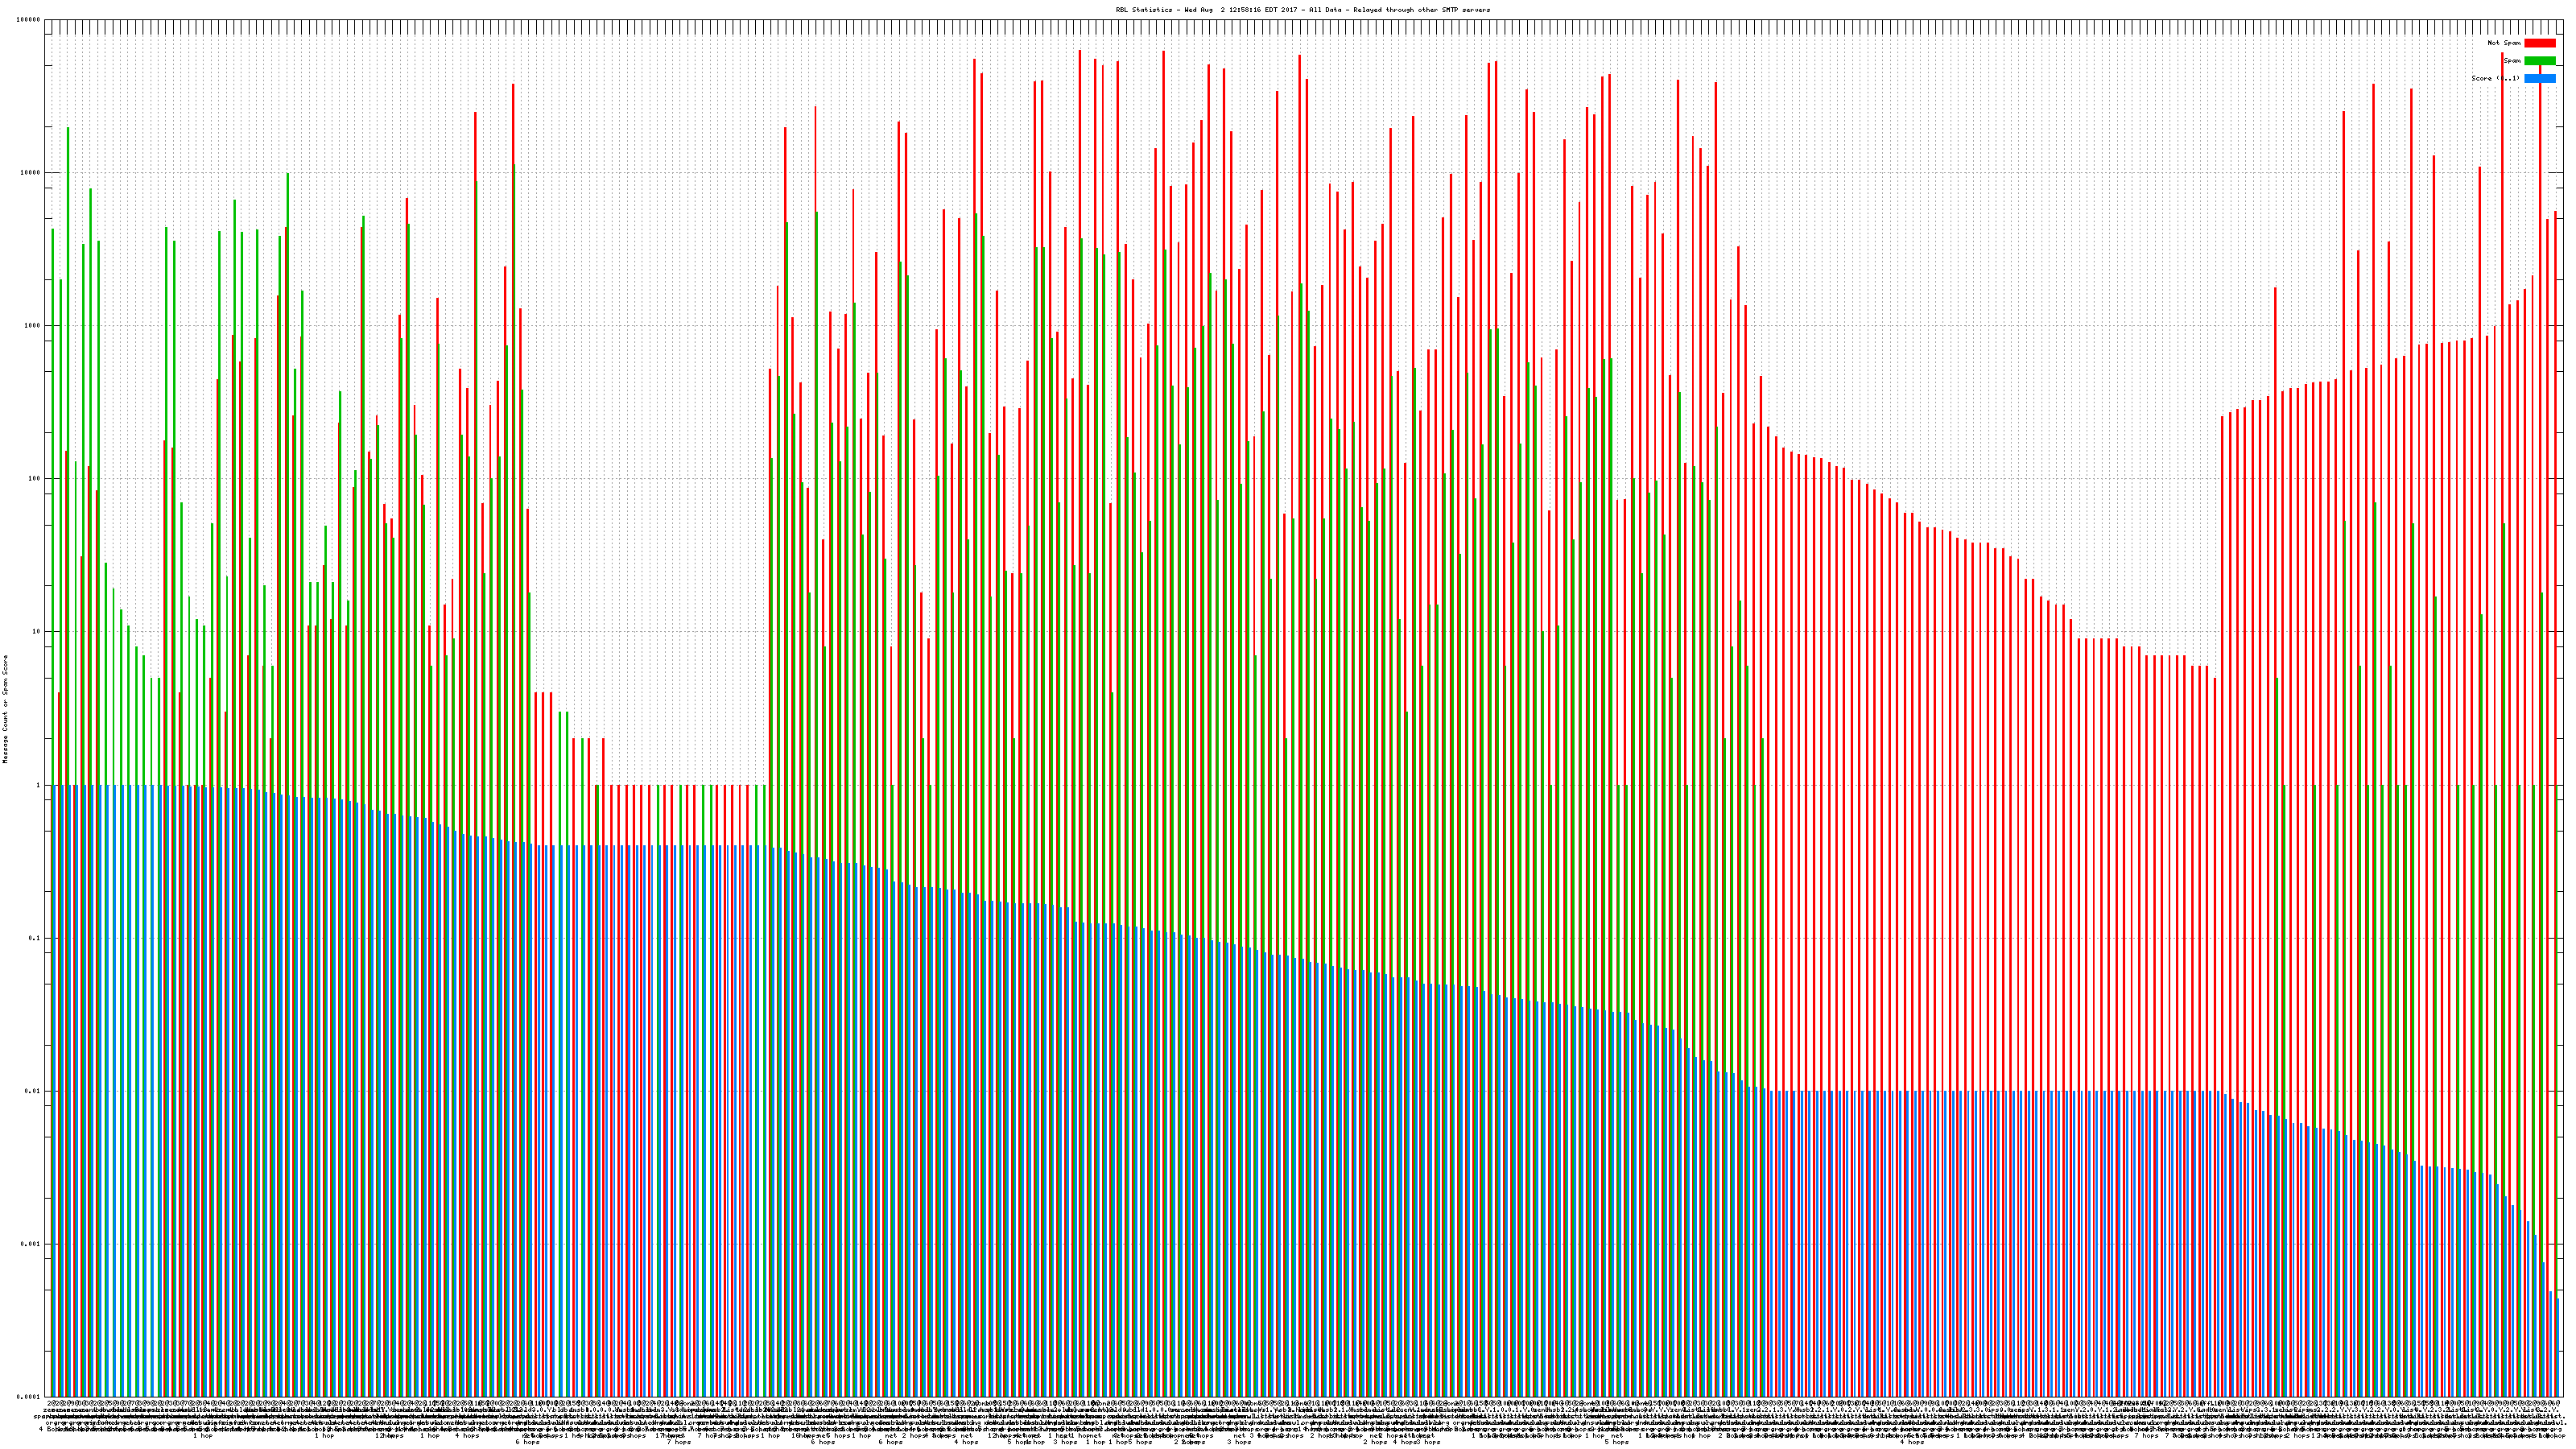Click the 0.01 y-axis tick label
This screenshot has width=2576, height=1449.
coord(33,1091)
